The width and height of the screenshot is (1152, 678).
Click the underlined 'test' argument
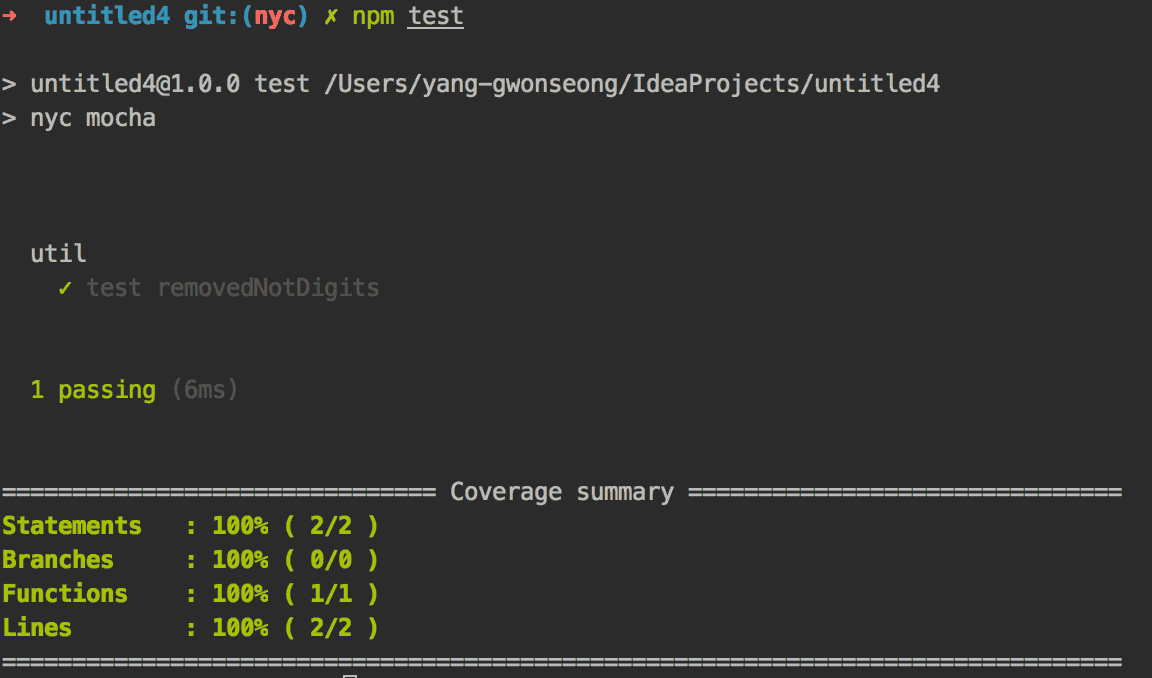click(x=436, y=16)
